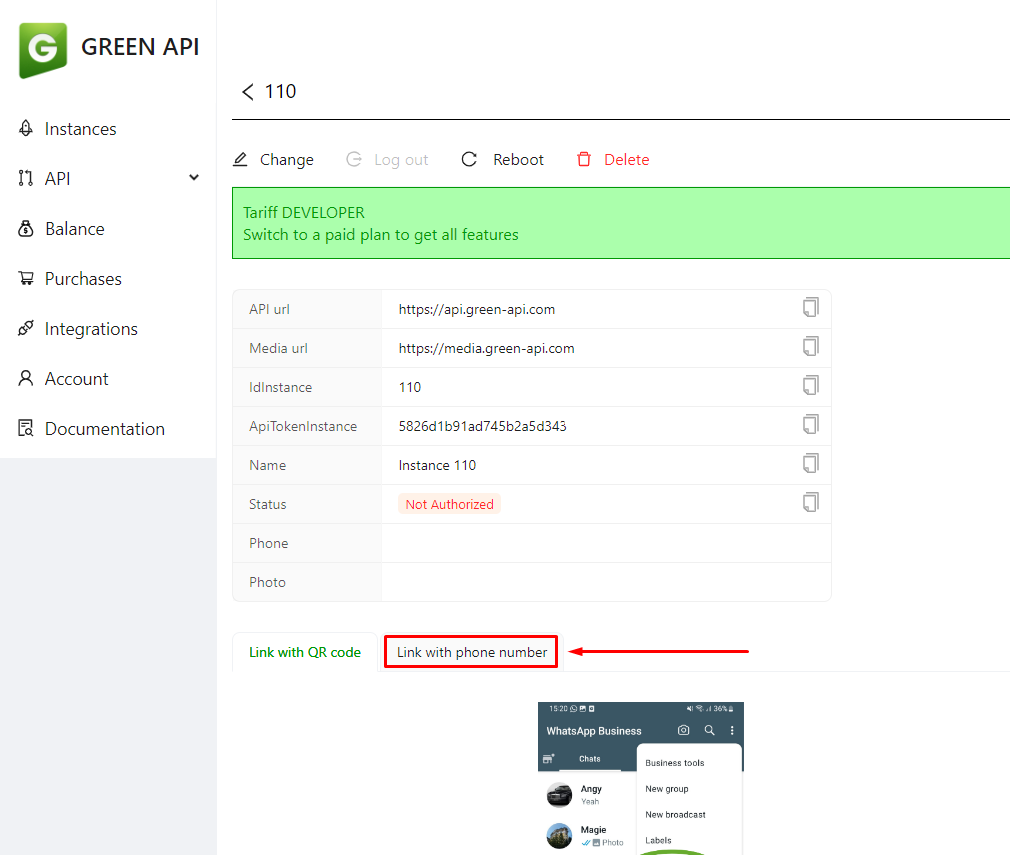This screenshot has width=1010, height=855.
Task: Copy the Media url value
Action: pyautogui.click(x=810, y=347)
